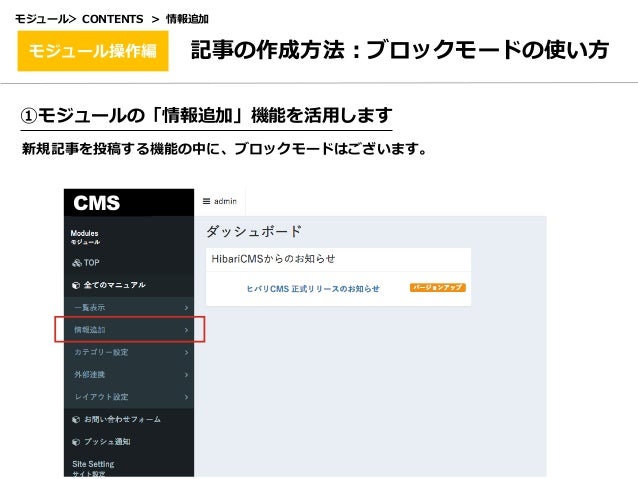638x479 pixels.
Task: Expand the chevron next to レイアウト設定
Action: (186, 397)
